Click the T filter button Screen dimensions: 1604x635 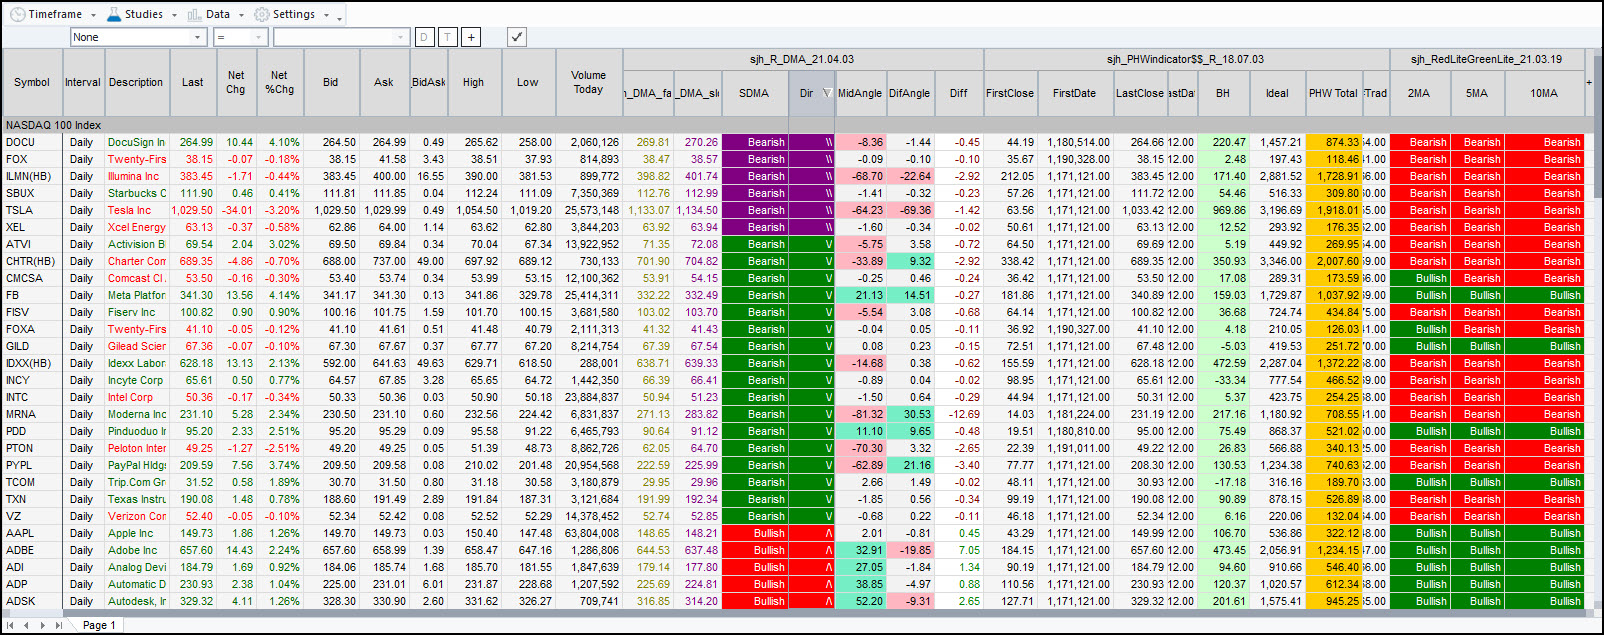point(447,37)
